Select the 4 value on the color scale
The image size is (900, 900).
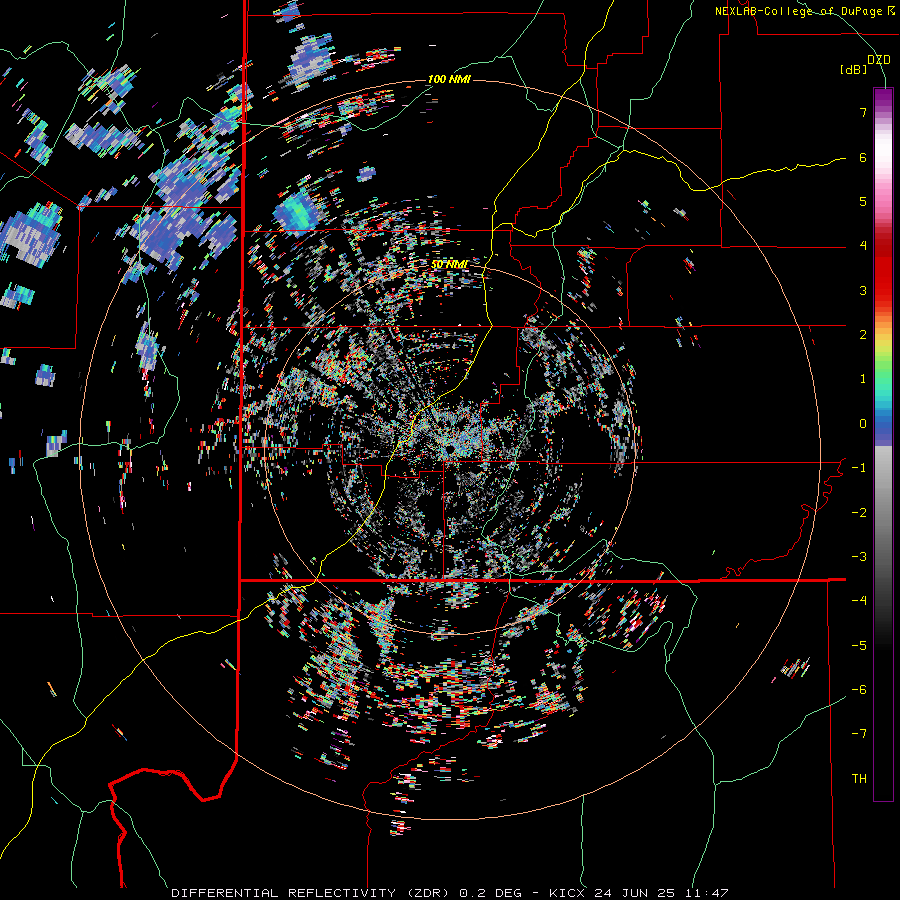coord(863,246)
